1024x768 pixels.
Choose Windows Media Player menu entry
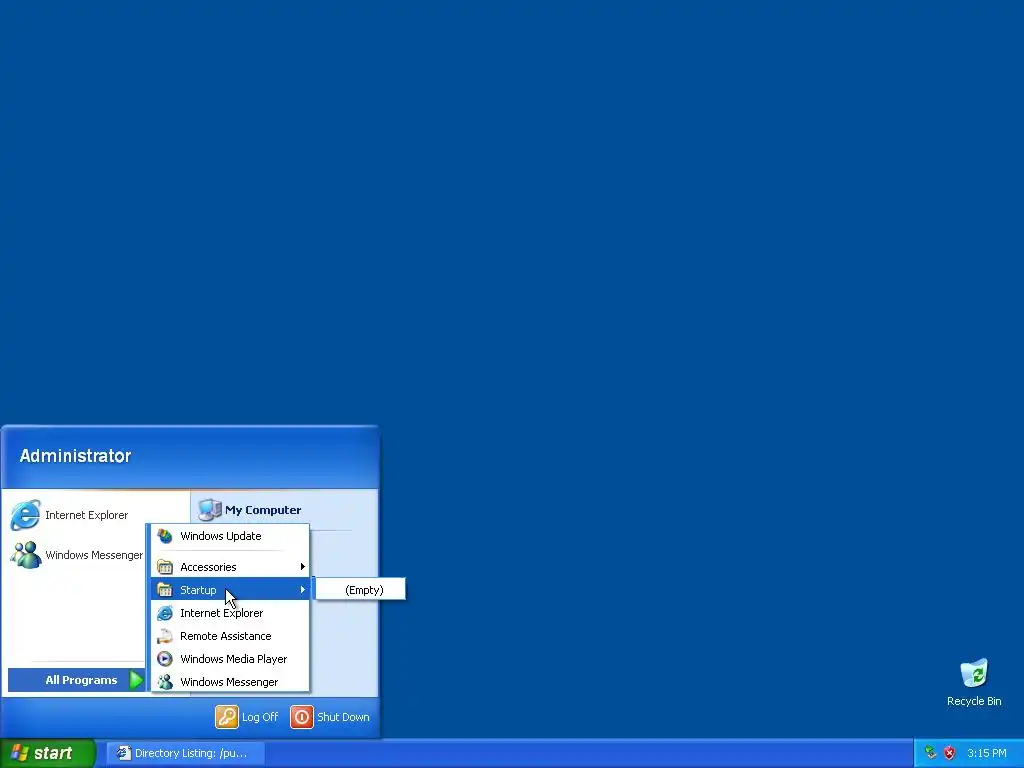tap(230, 659)
